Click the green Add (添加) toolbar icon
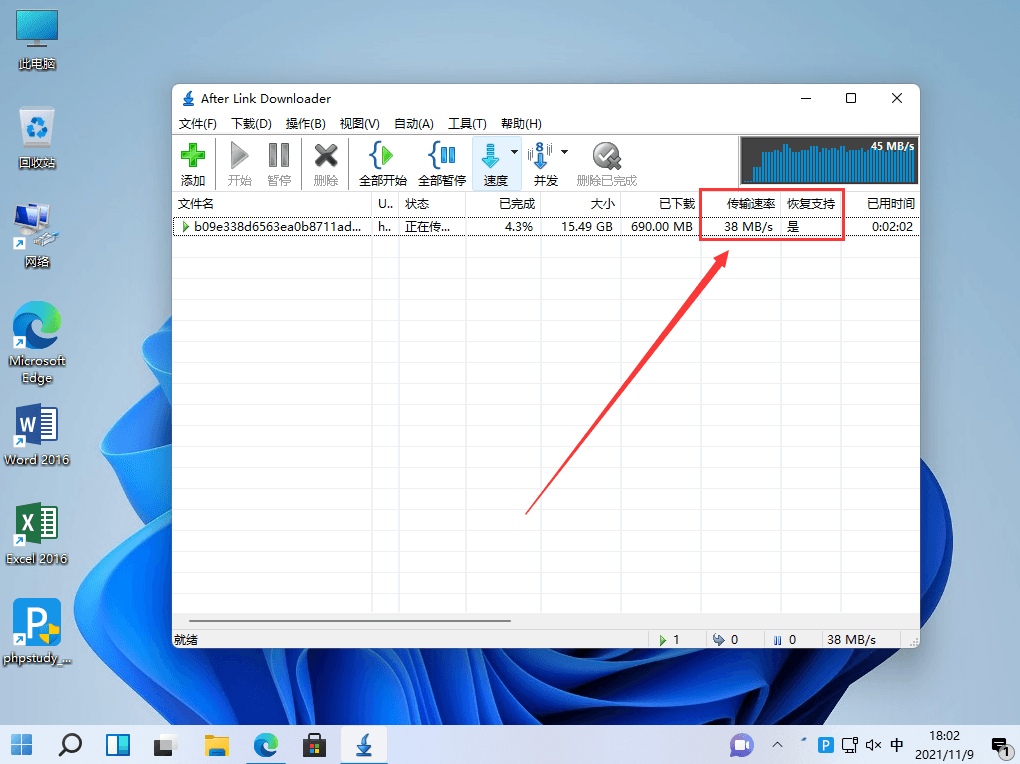The image size is (1020, 764). [193, 156]
